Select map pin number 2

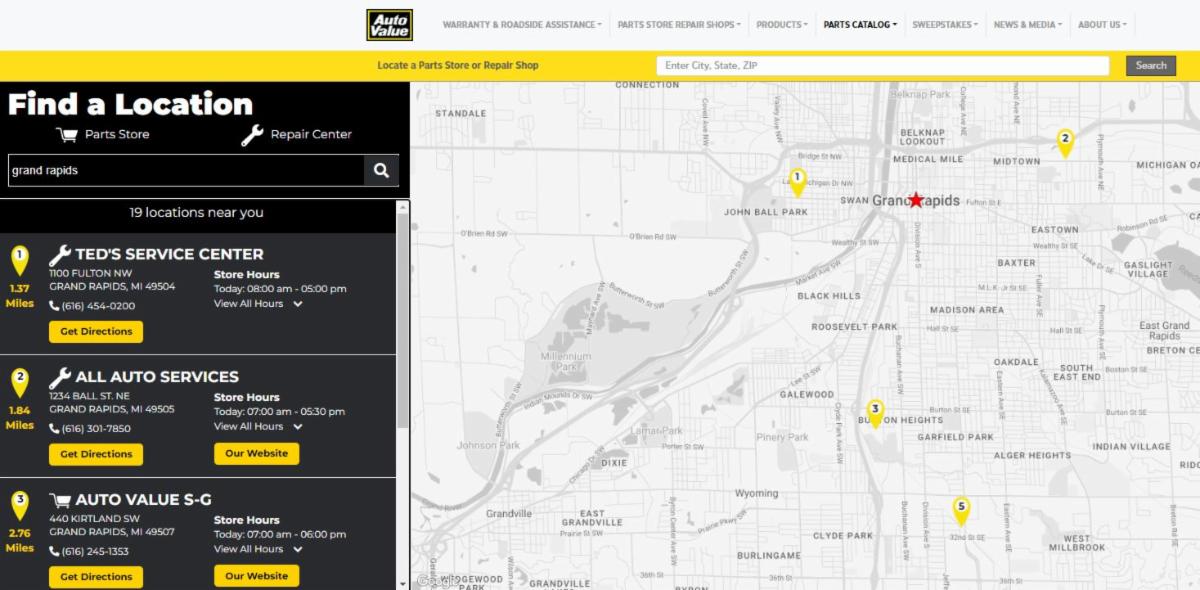tap(1065, 142)
